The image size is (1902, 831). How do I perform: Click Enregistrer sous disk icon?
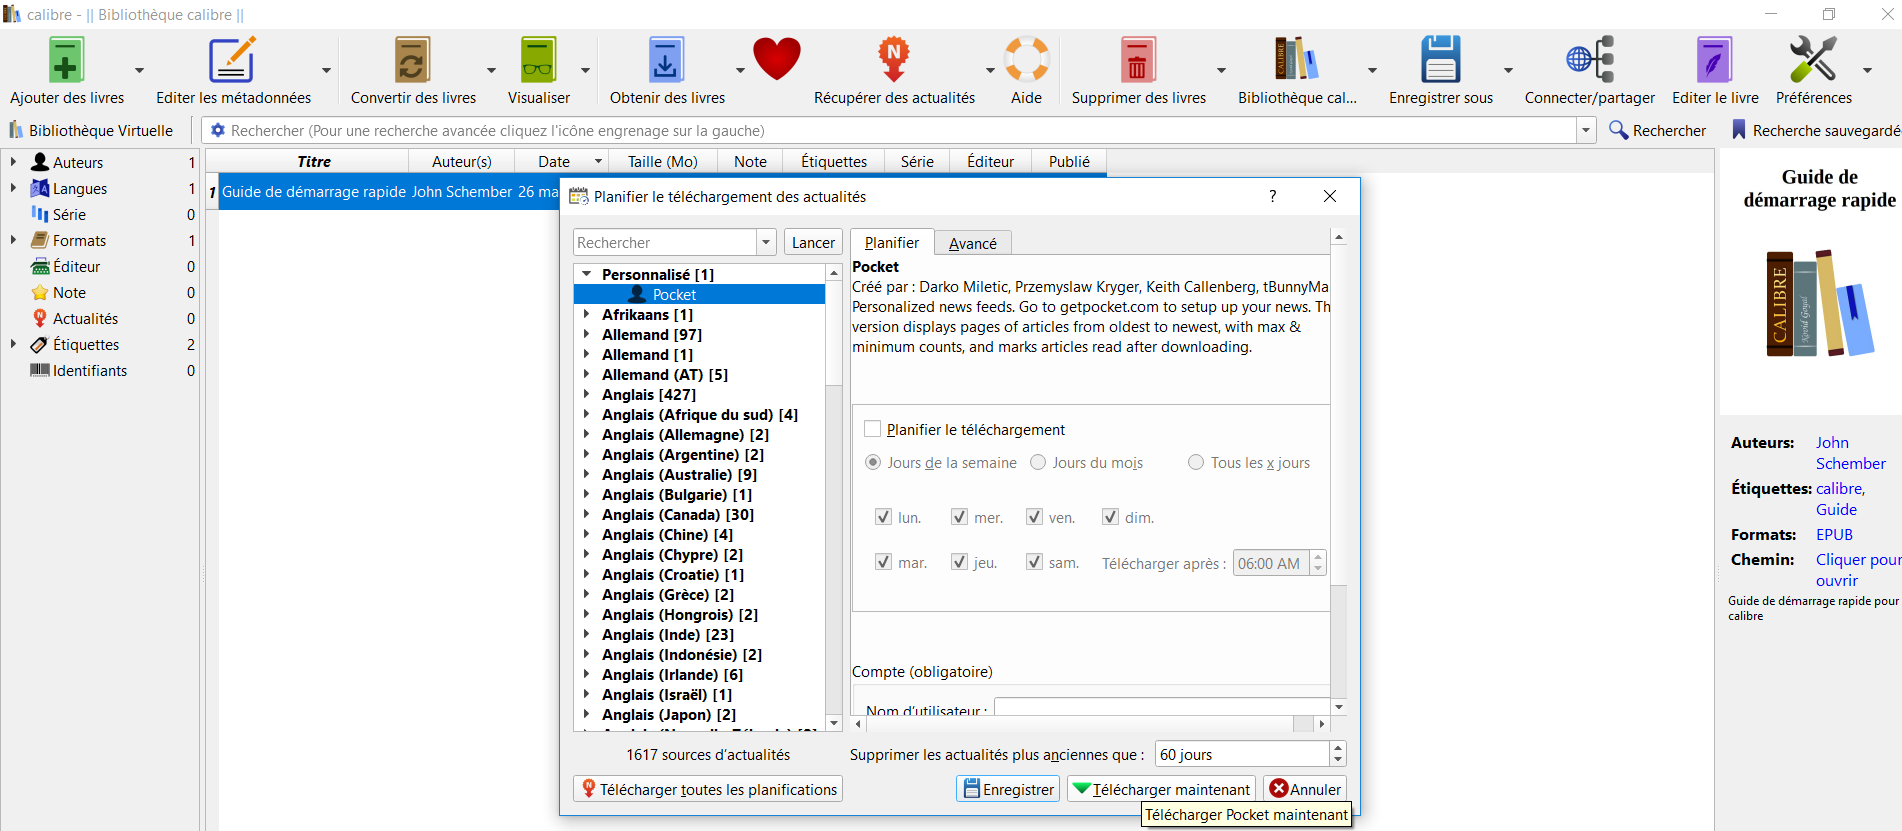coord(1441,61)
